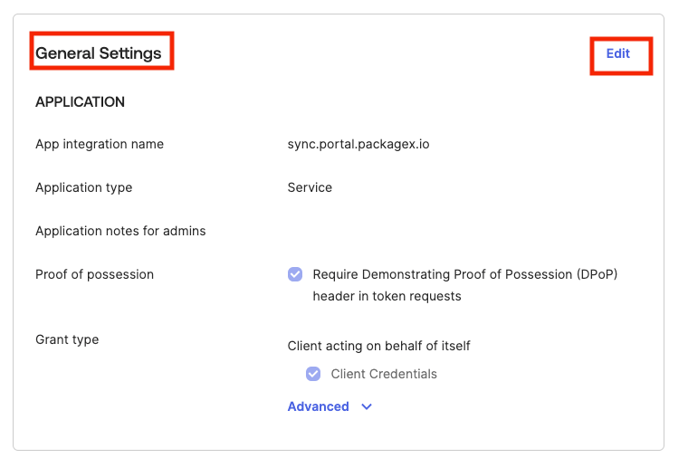
Task: Click the APPLICATION section heading
Action: 80,102
